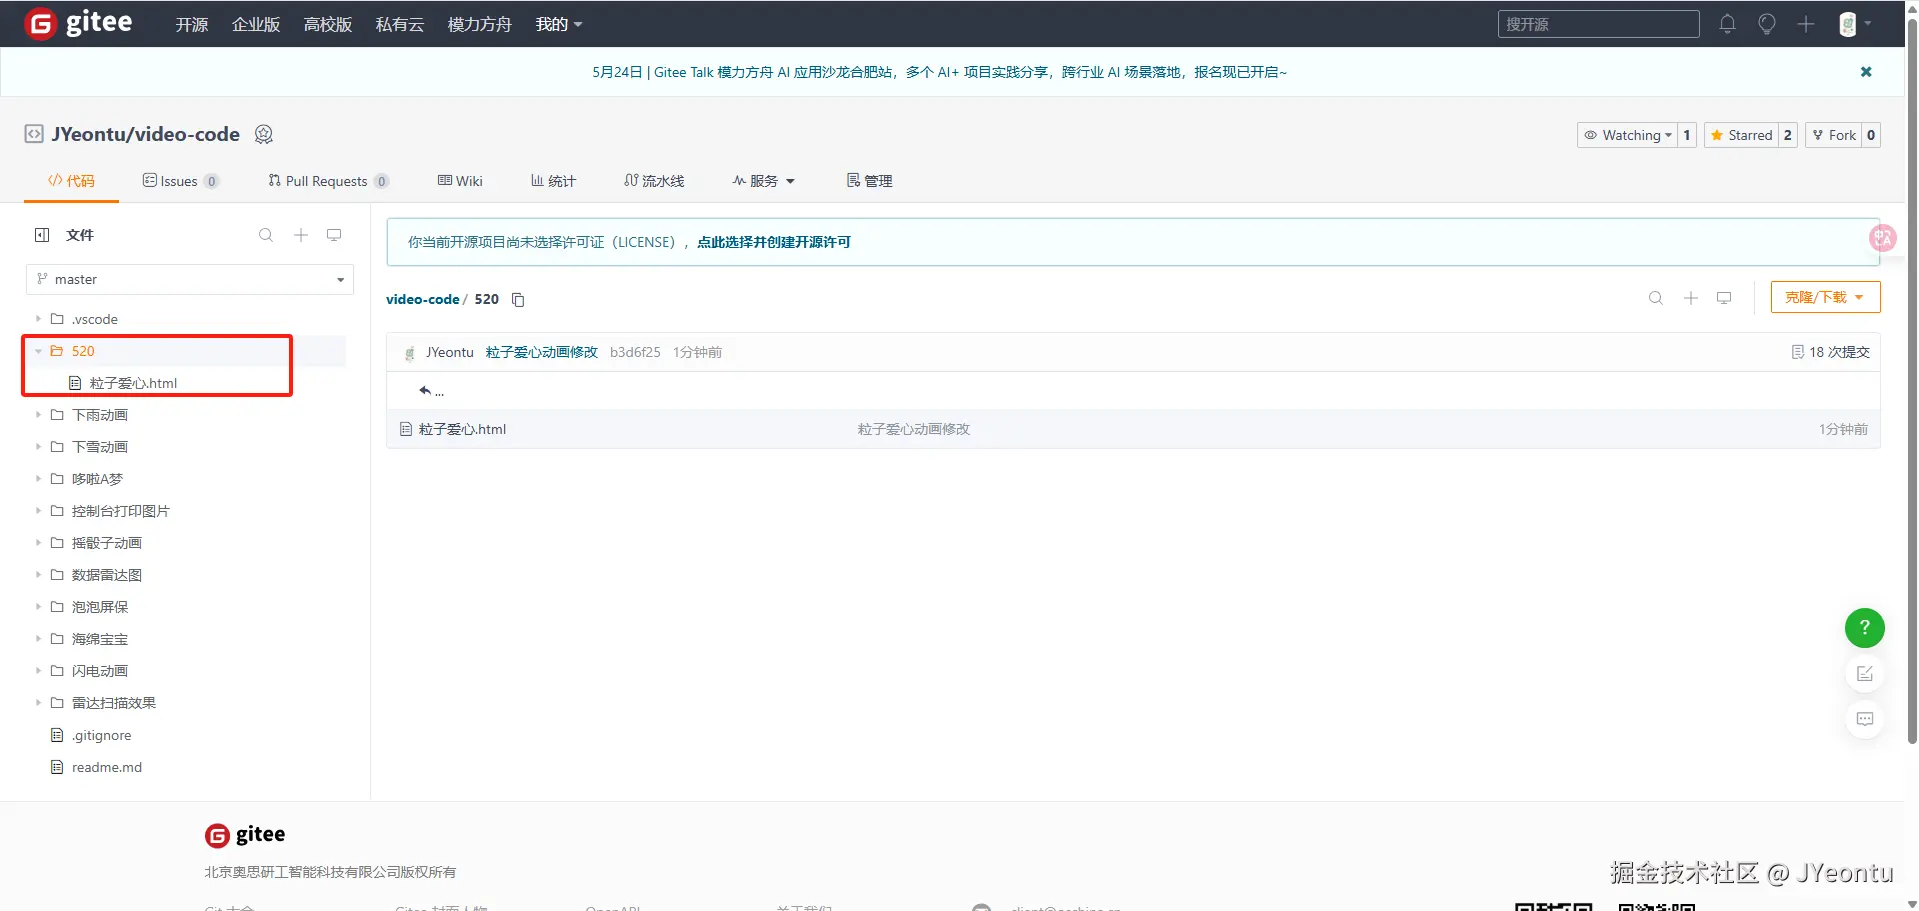The height and width of the screenshot is (911, 1919).
Task: Expand the 哆啦A梦 folder
Action: point(38,479)
